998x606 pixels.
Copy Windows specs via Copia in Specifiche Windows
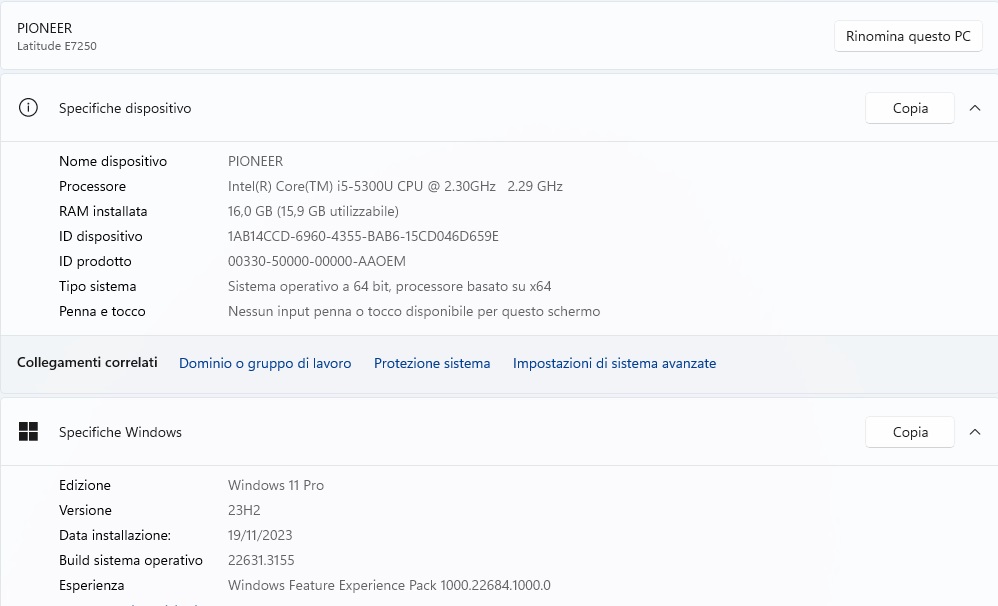[x=910, y=432]
